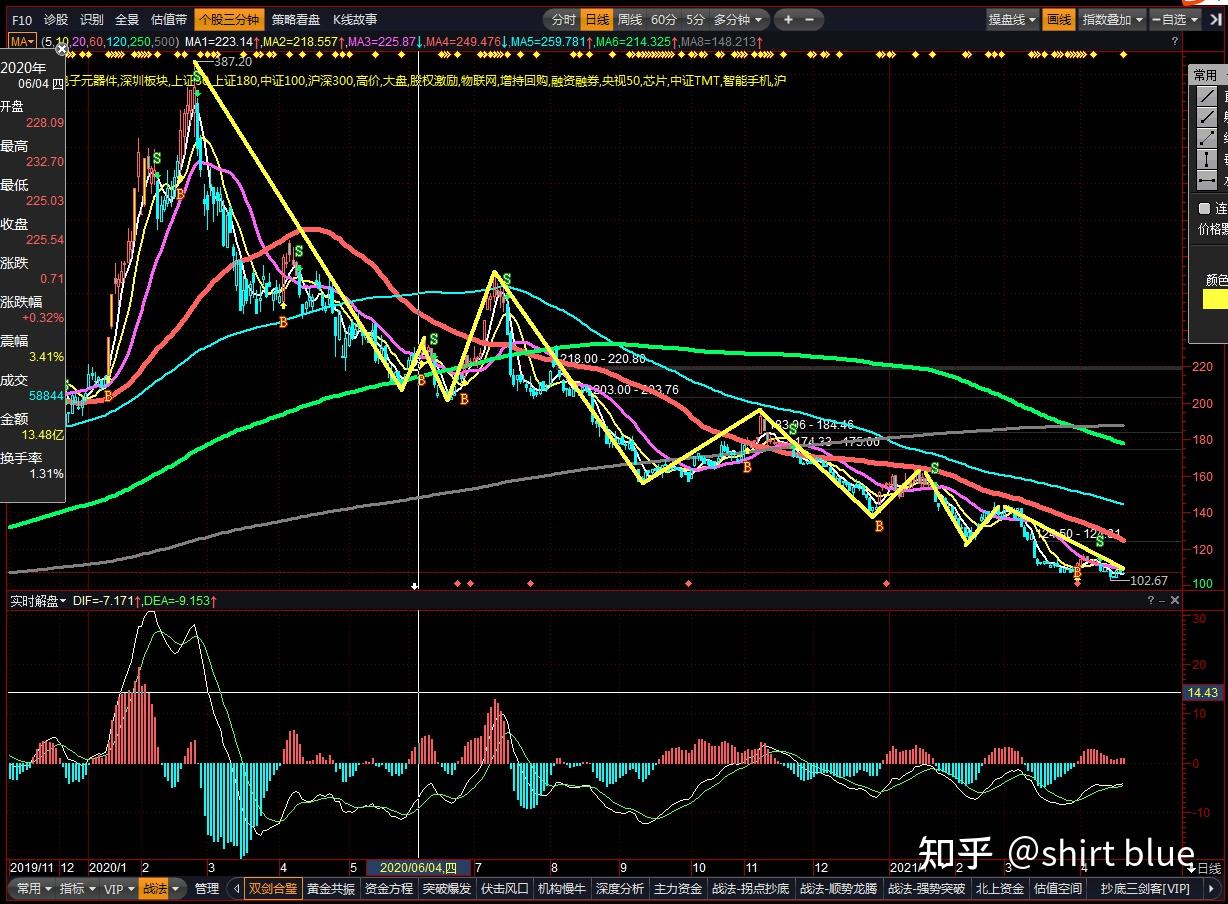Select the line segment drawing tool
Viewport: 1228px width, 904px height.
point(1207,138)
